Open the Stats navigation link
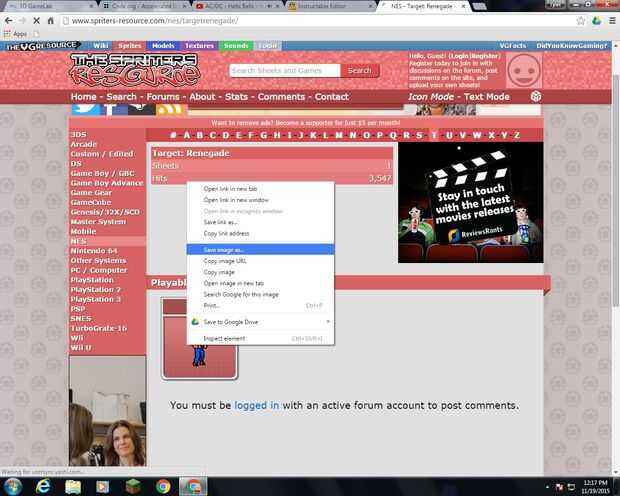620x496 pixels. (236, 97)
